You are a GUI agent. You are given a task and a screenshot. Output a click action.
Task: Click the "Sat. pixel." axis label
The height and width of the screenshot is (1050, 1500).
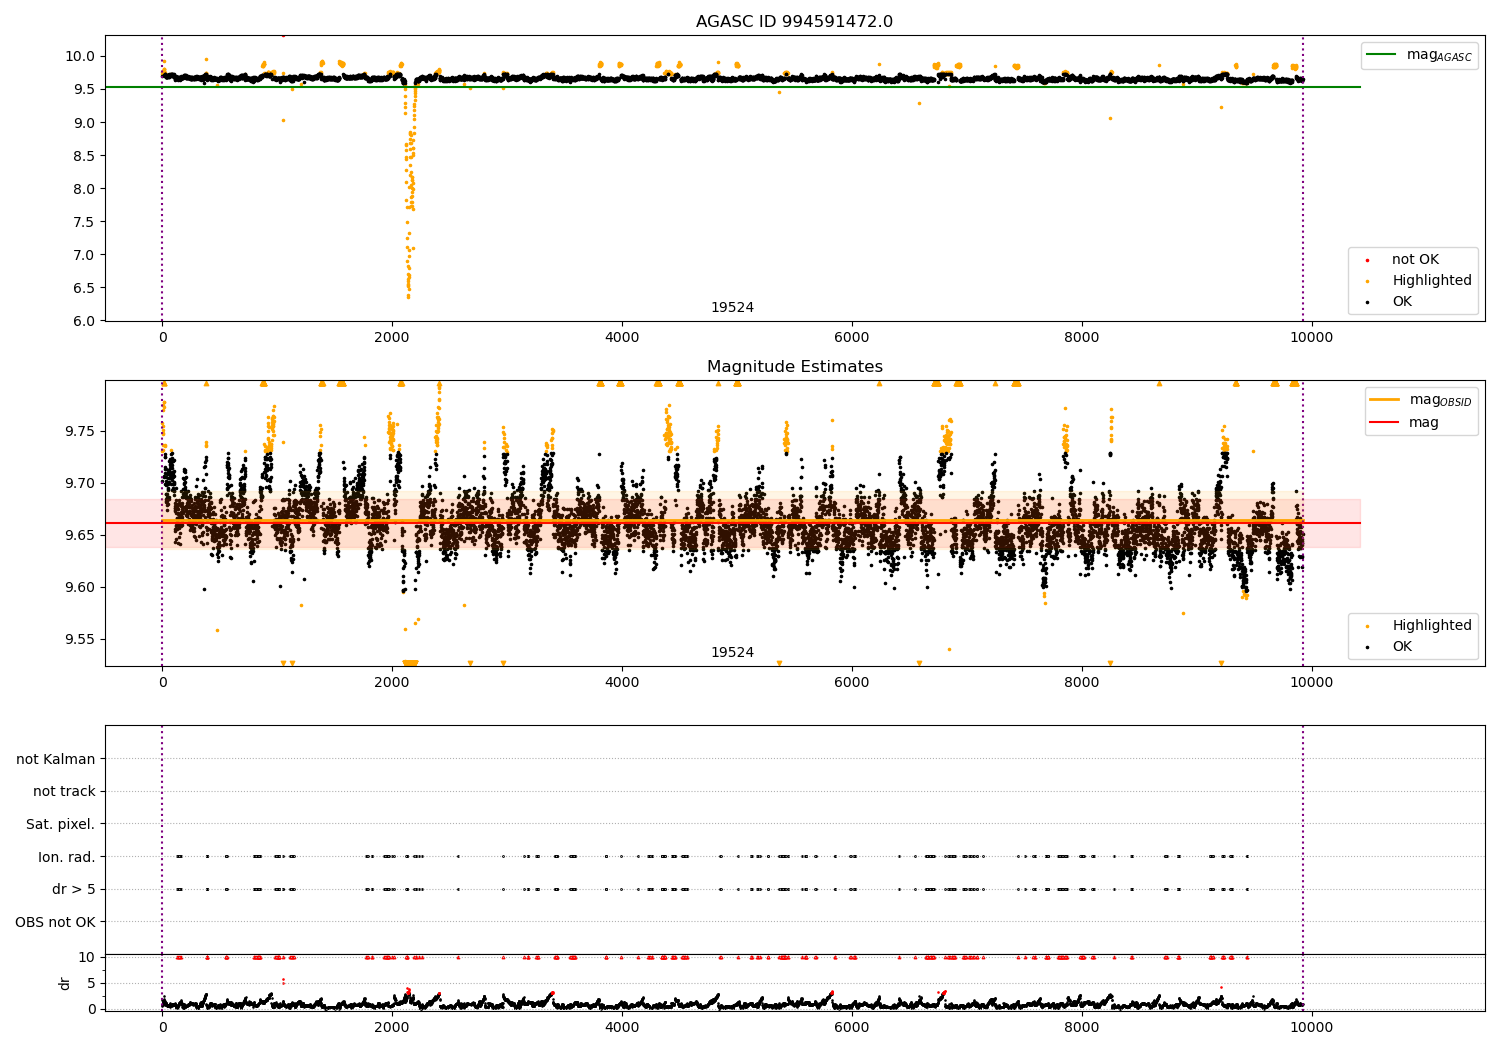click(x=60, y=824)
